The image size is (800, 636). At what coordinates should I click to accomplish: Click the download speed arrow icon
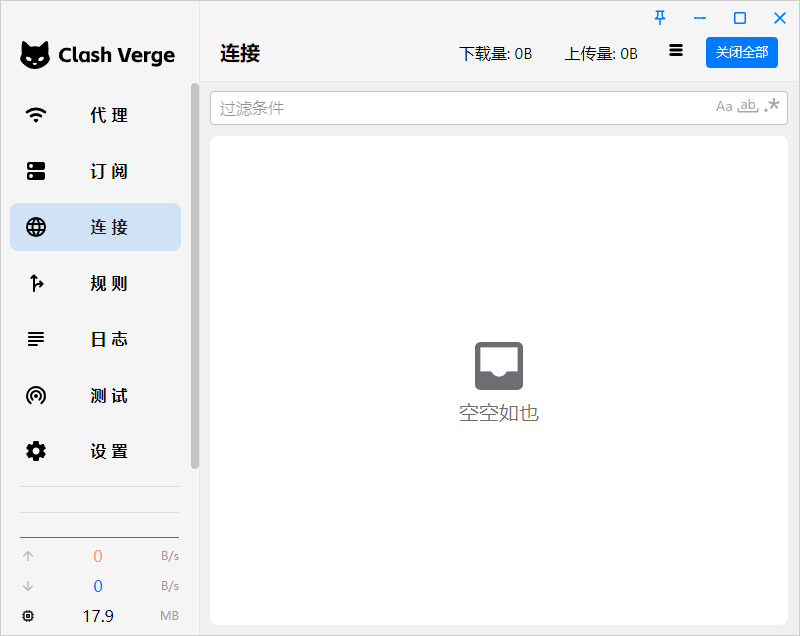click(x=28, y=586)
